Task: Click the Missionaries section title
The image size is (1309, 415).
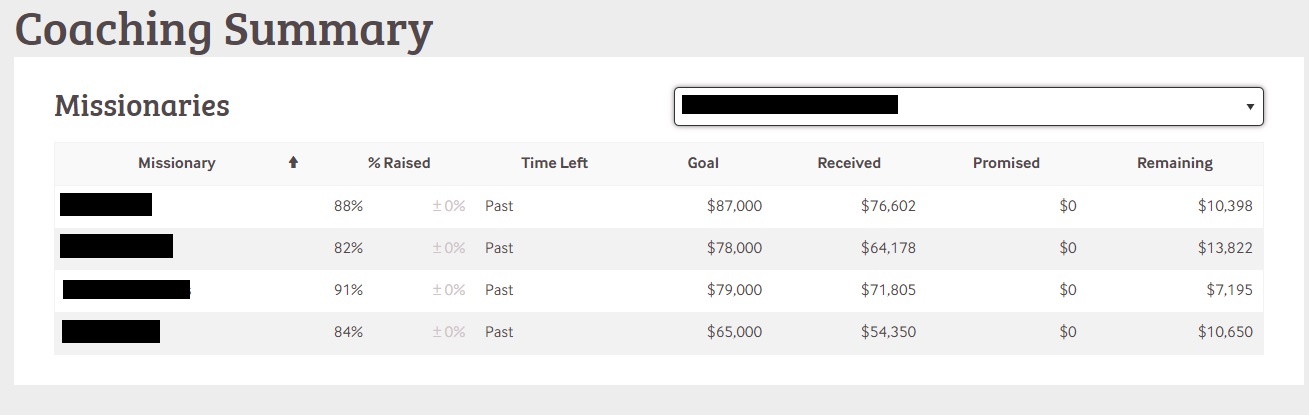Action: coord(142,106)
